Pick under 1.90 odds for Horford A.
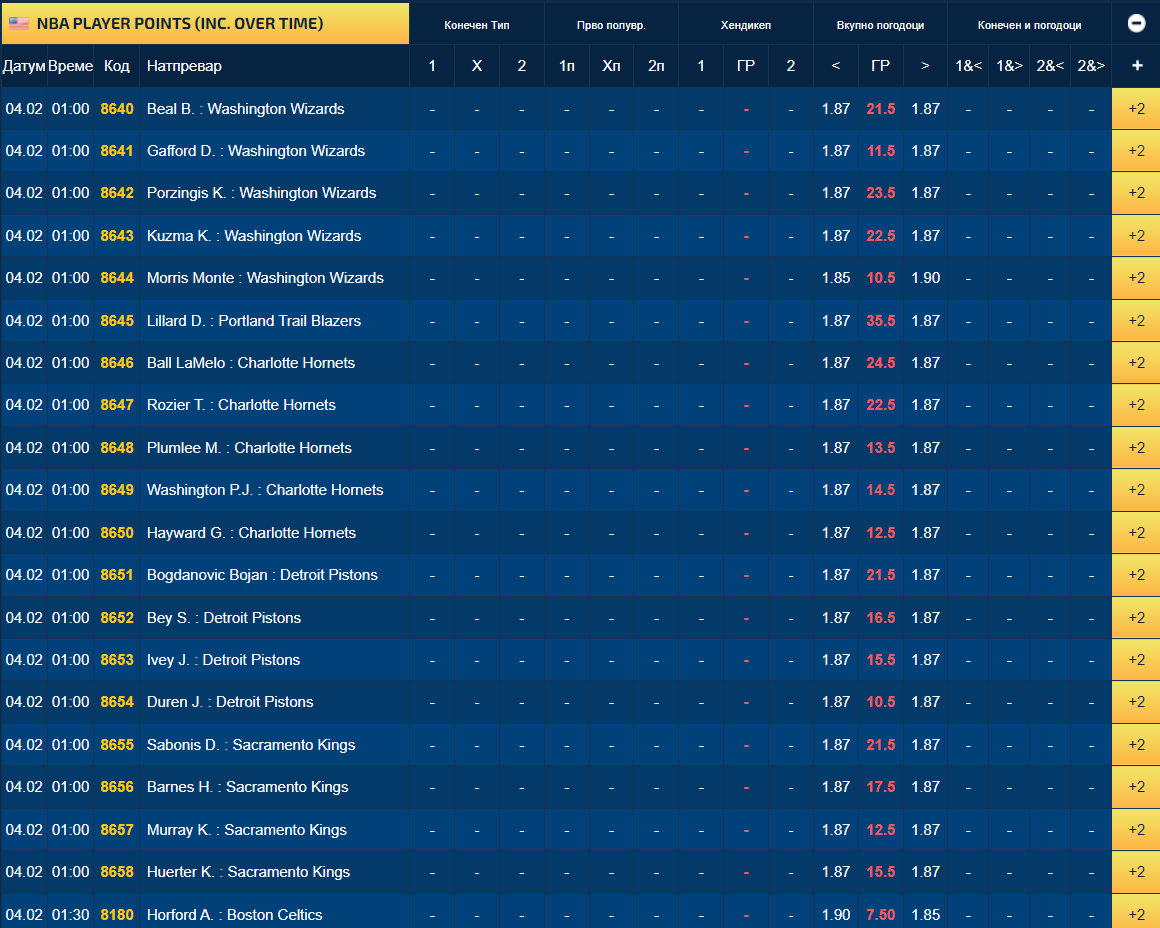Screen dimensions: 1160x928 (836, 915)
